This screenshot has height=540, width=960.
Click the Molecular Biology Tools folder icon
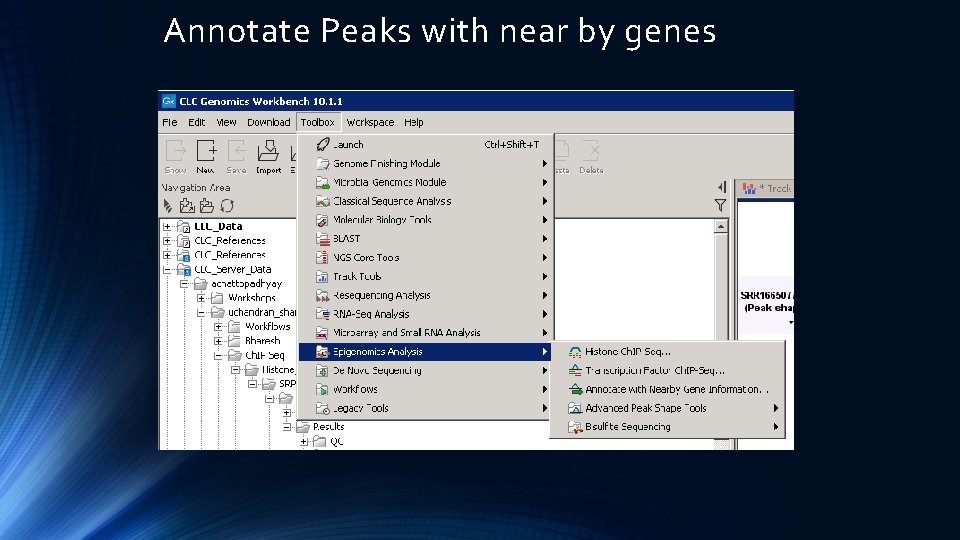pyautogui.click(x=323, y=220)
